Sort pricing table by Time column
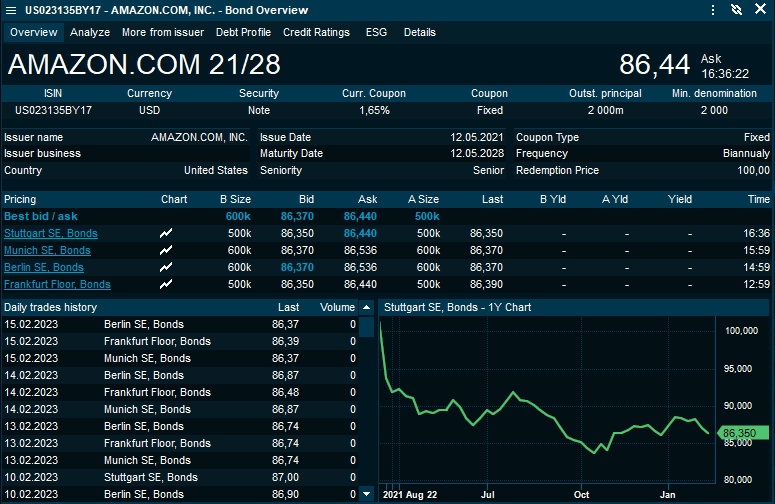Image resolution: width=775 pixels, height=504 pixels. tap(758, 199)
